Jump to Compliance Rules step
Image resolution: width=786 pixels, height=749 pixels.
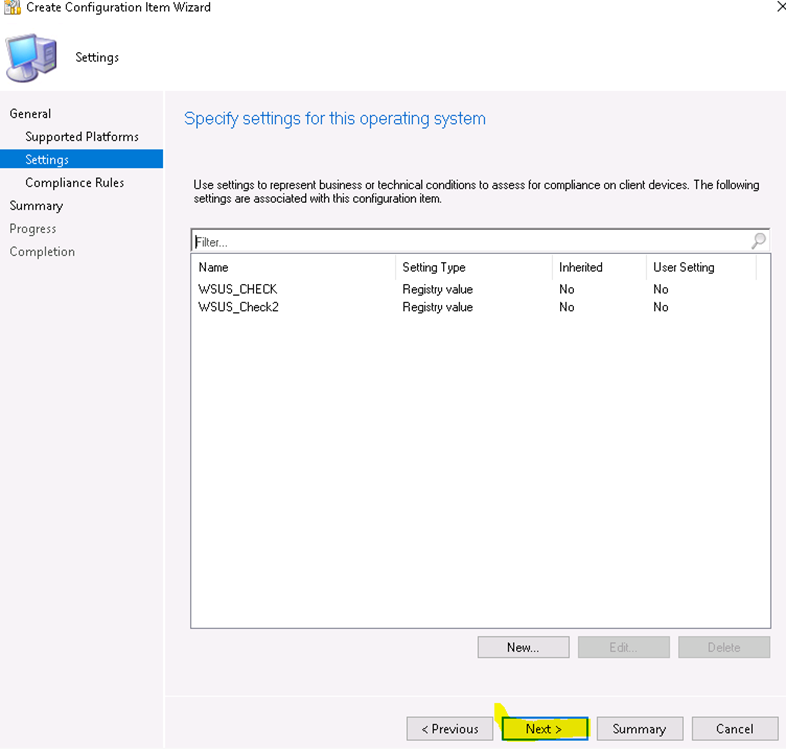click(x=75, y=183)
